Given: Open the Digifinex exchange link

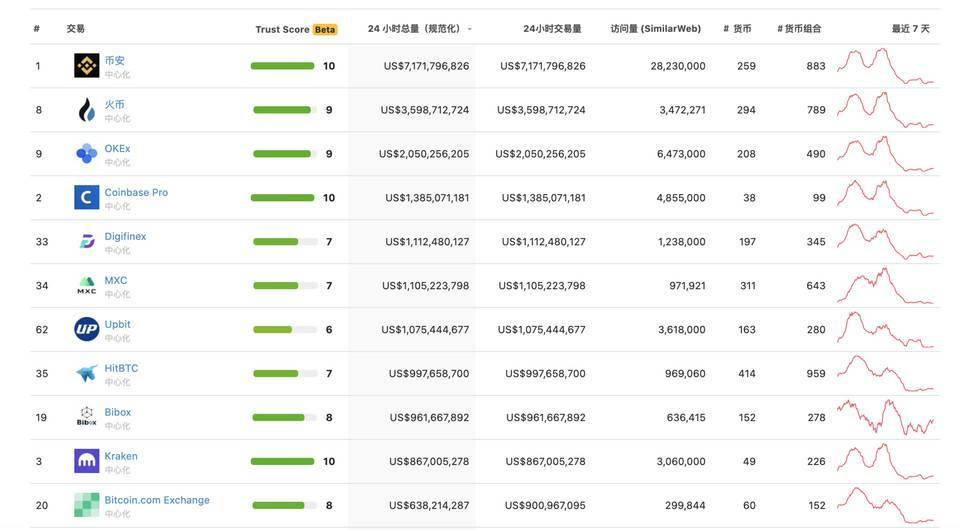Looking at the screenshot, I should tap(125, 236).
